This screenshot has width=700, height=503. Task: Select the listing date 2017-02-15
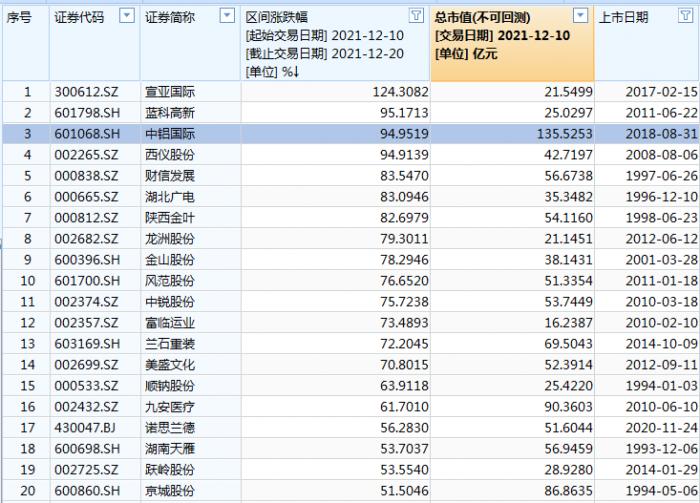[x=661, y=92]
